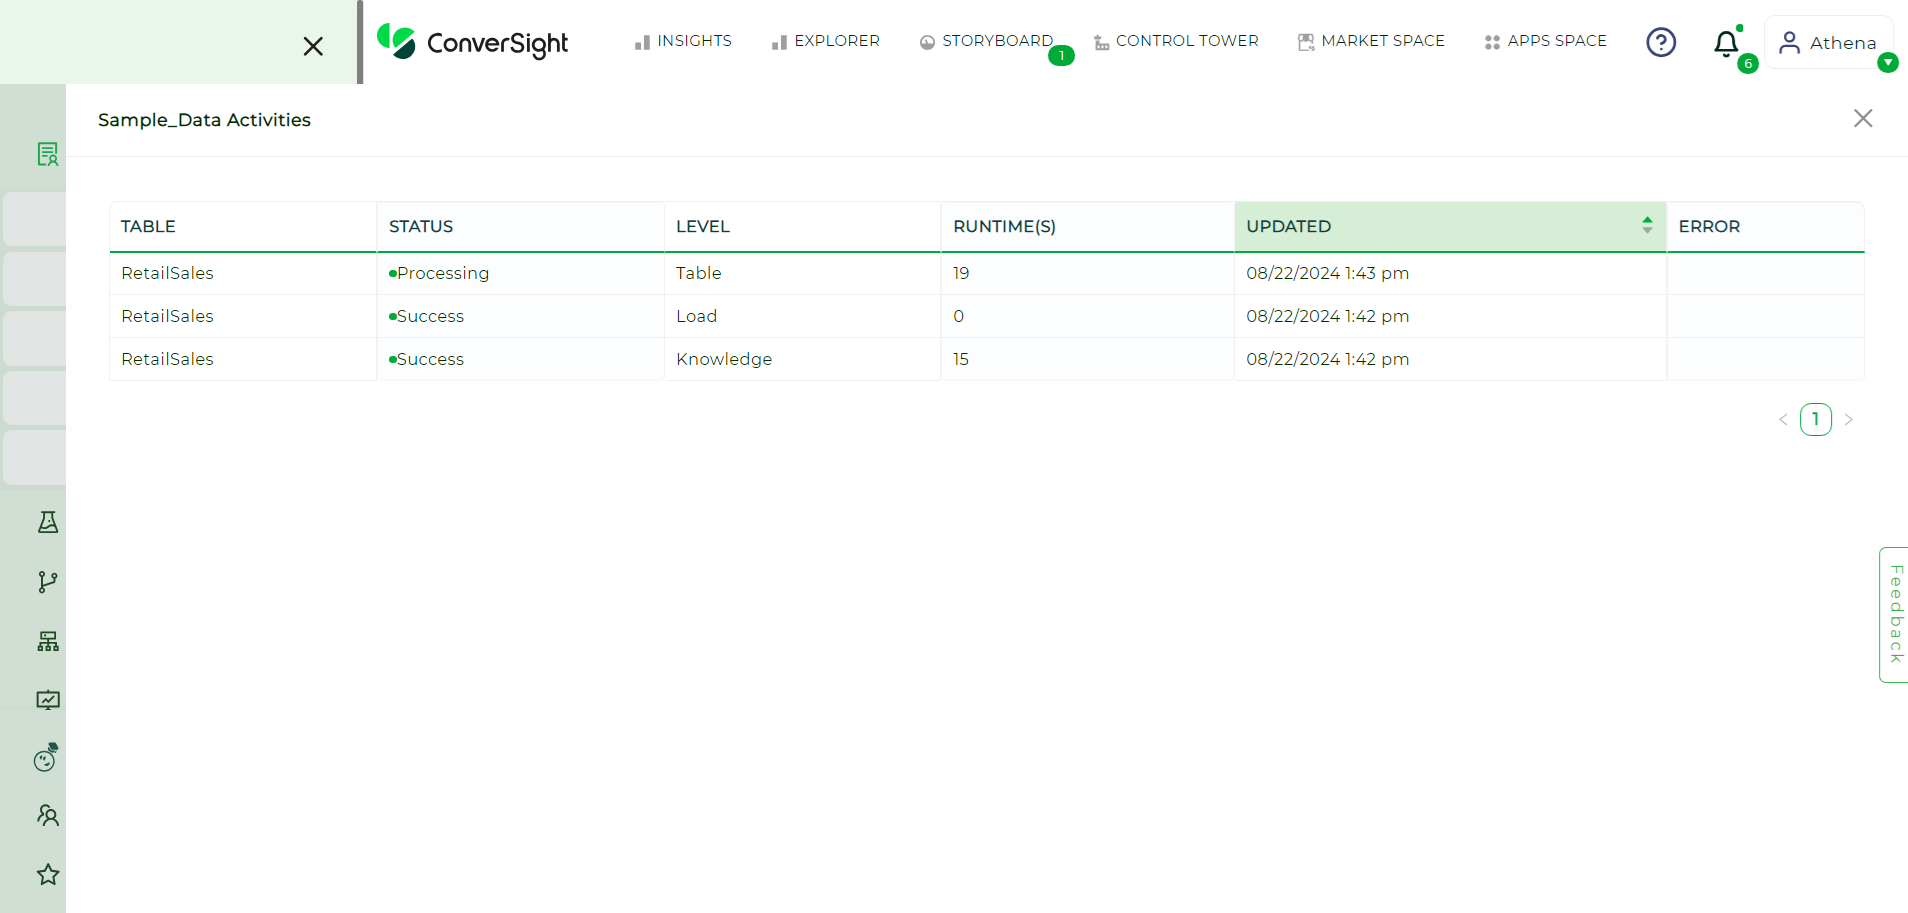
Task: Click the LEVEL column header
Action: click(803, 227)
